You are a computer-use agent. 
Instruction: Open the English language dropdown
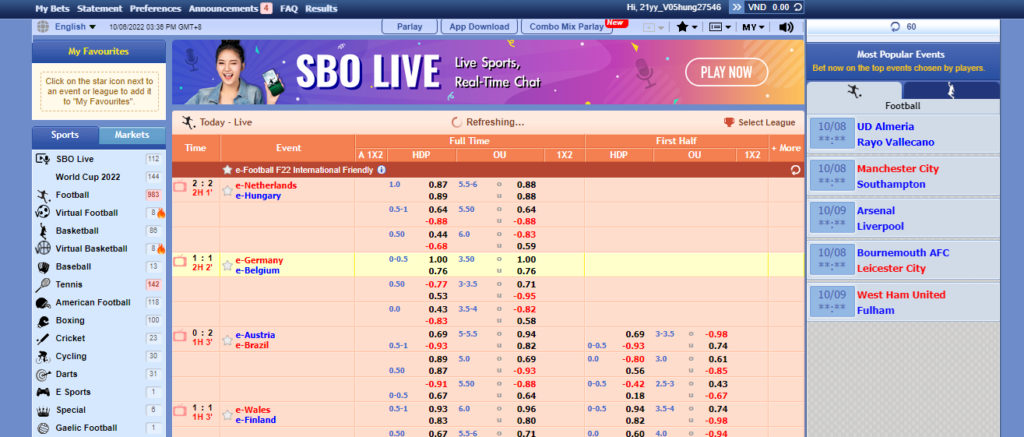point(75,27)
